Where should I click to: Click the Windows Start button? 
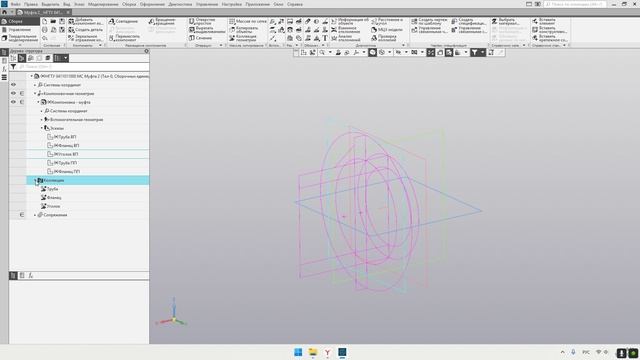(x=298, y=352)
